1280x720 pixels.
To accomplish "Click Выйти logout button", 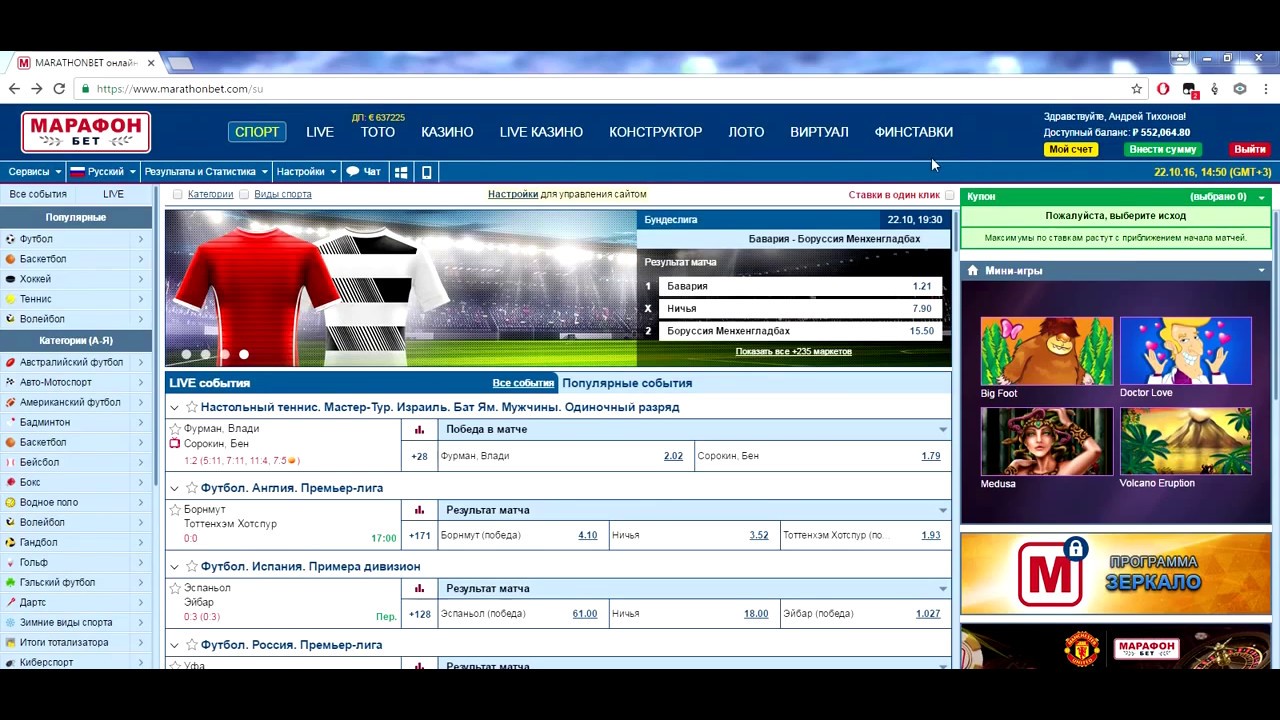I will (1249, 149).
